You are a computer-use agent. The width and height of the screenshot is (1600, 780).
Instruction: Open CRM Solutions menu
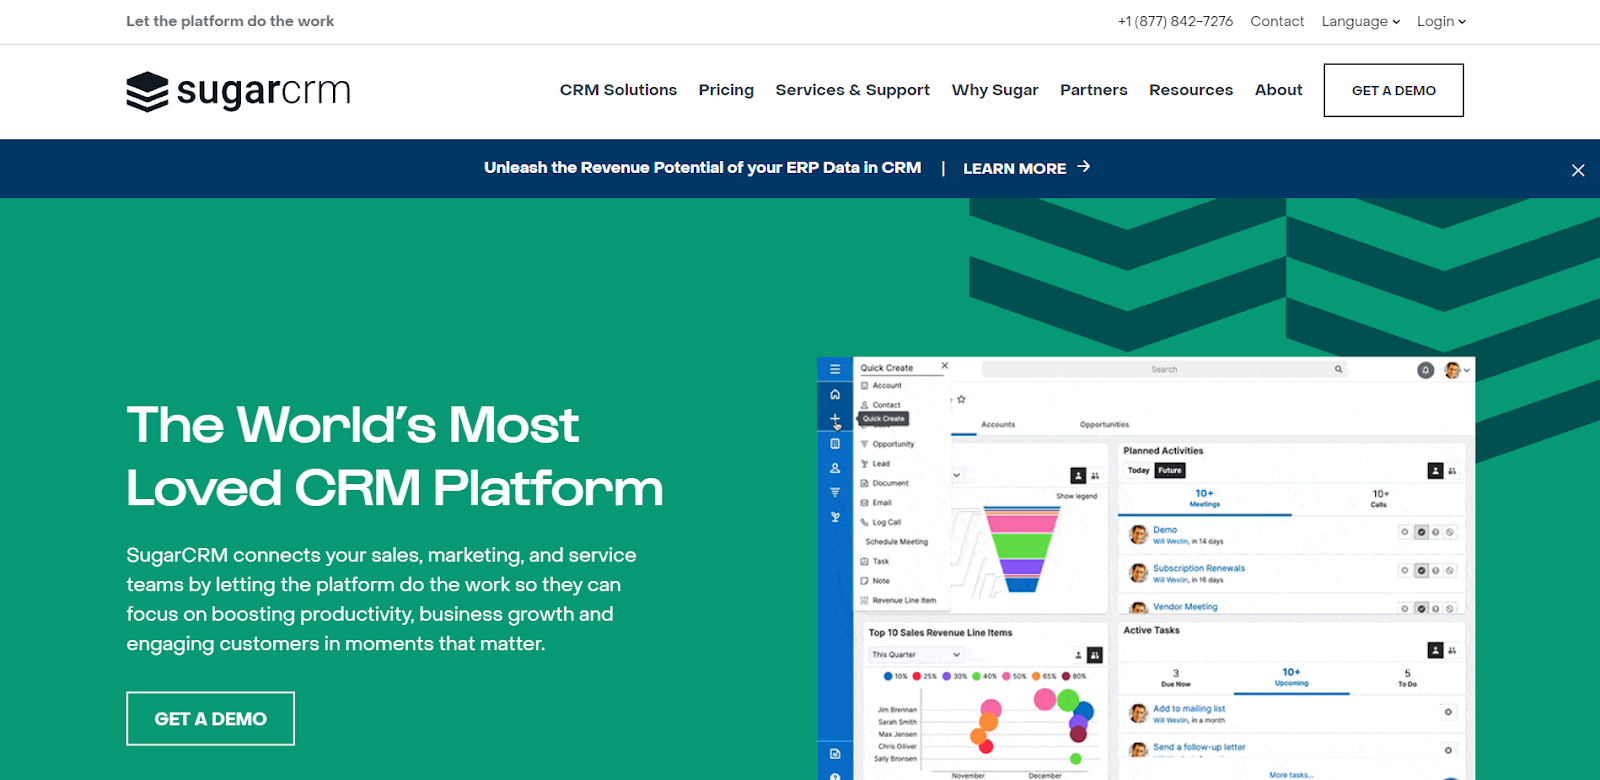tap(618, 90)
